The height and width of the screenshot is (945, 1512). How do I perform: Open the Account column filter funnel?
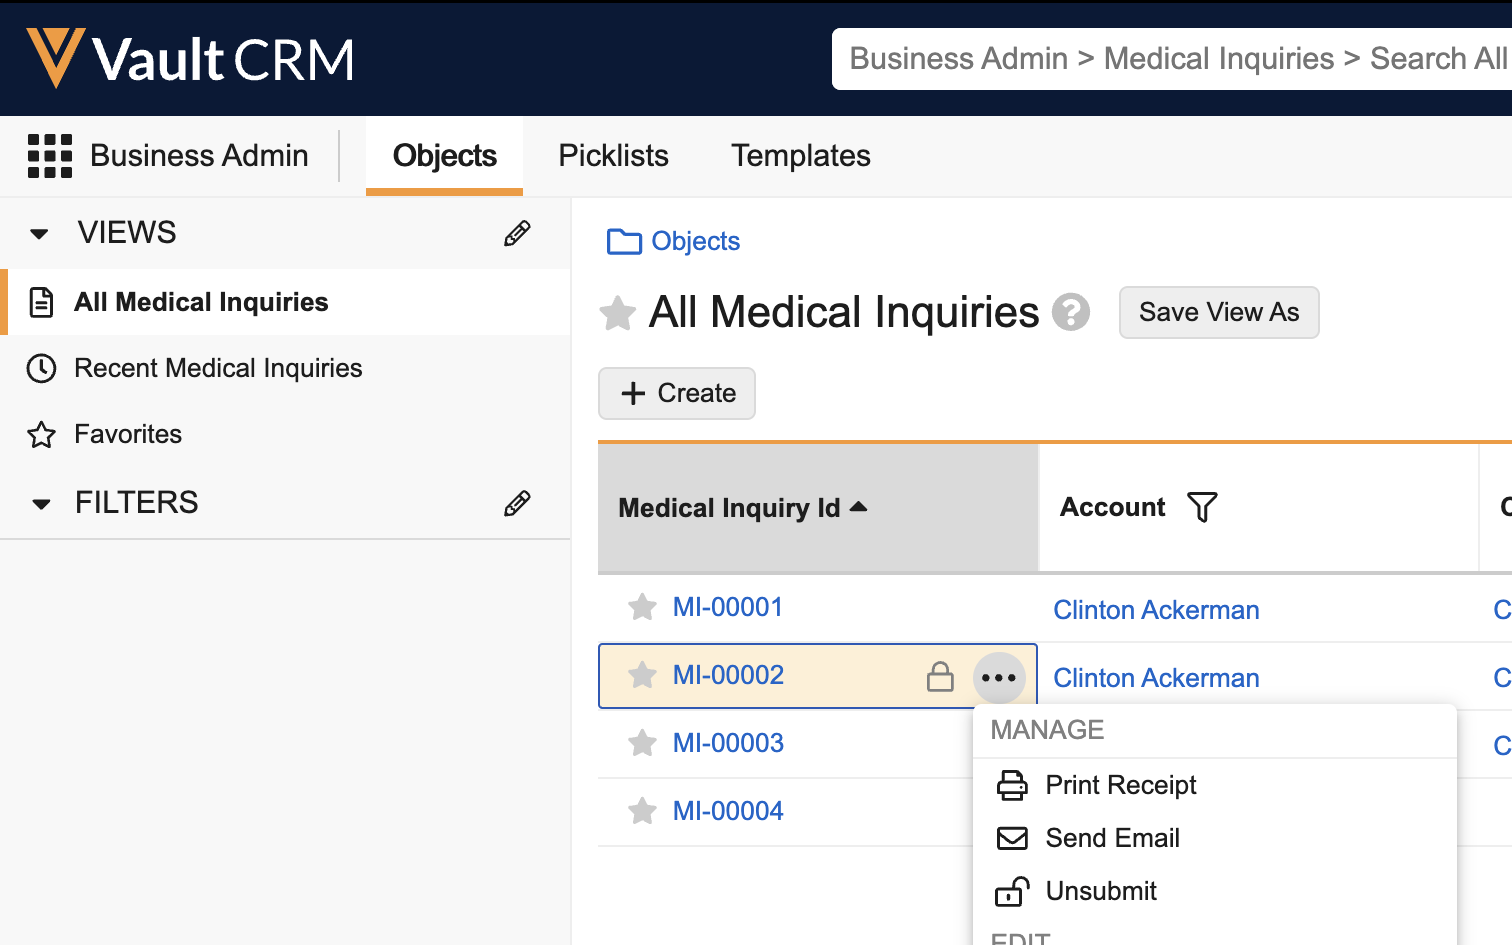(1203, 507)
